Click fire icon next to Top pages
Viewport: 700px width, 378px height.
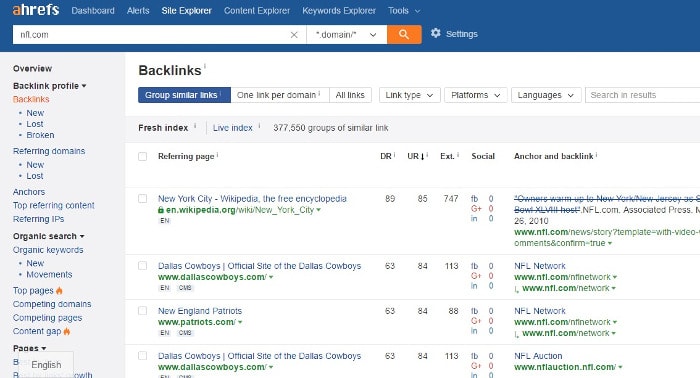[59, 291]
